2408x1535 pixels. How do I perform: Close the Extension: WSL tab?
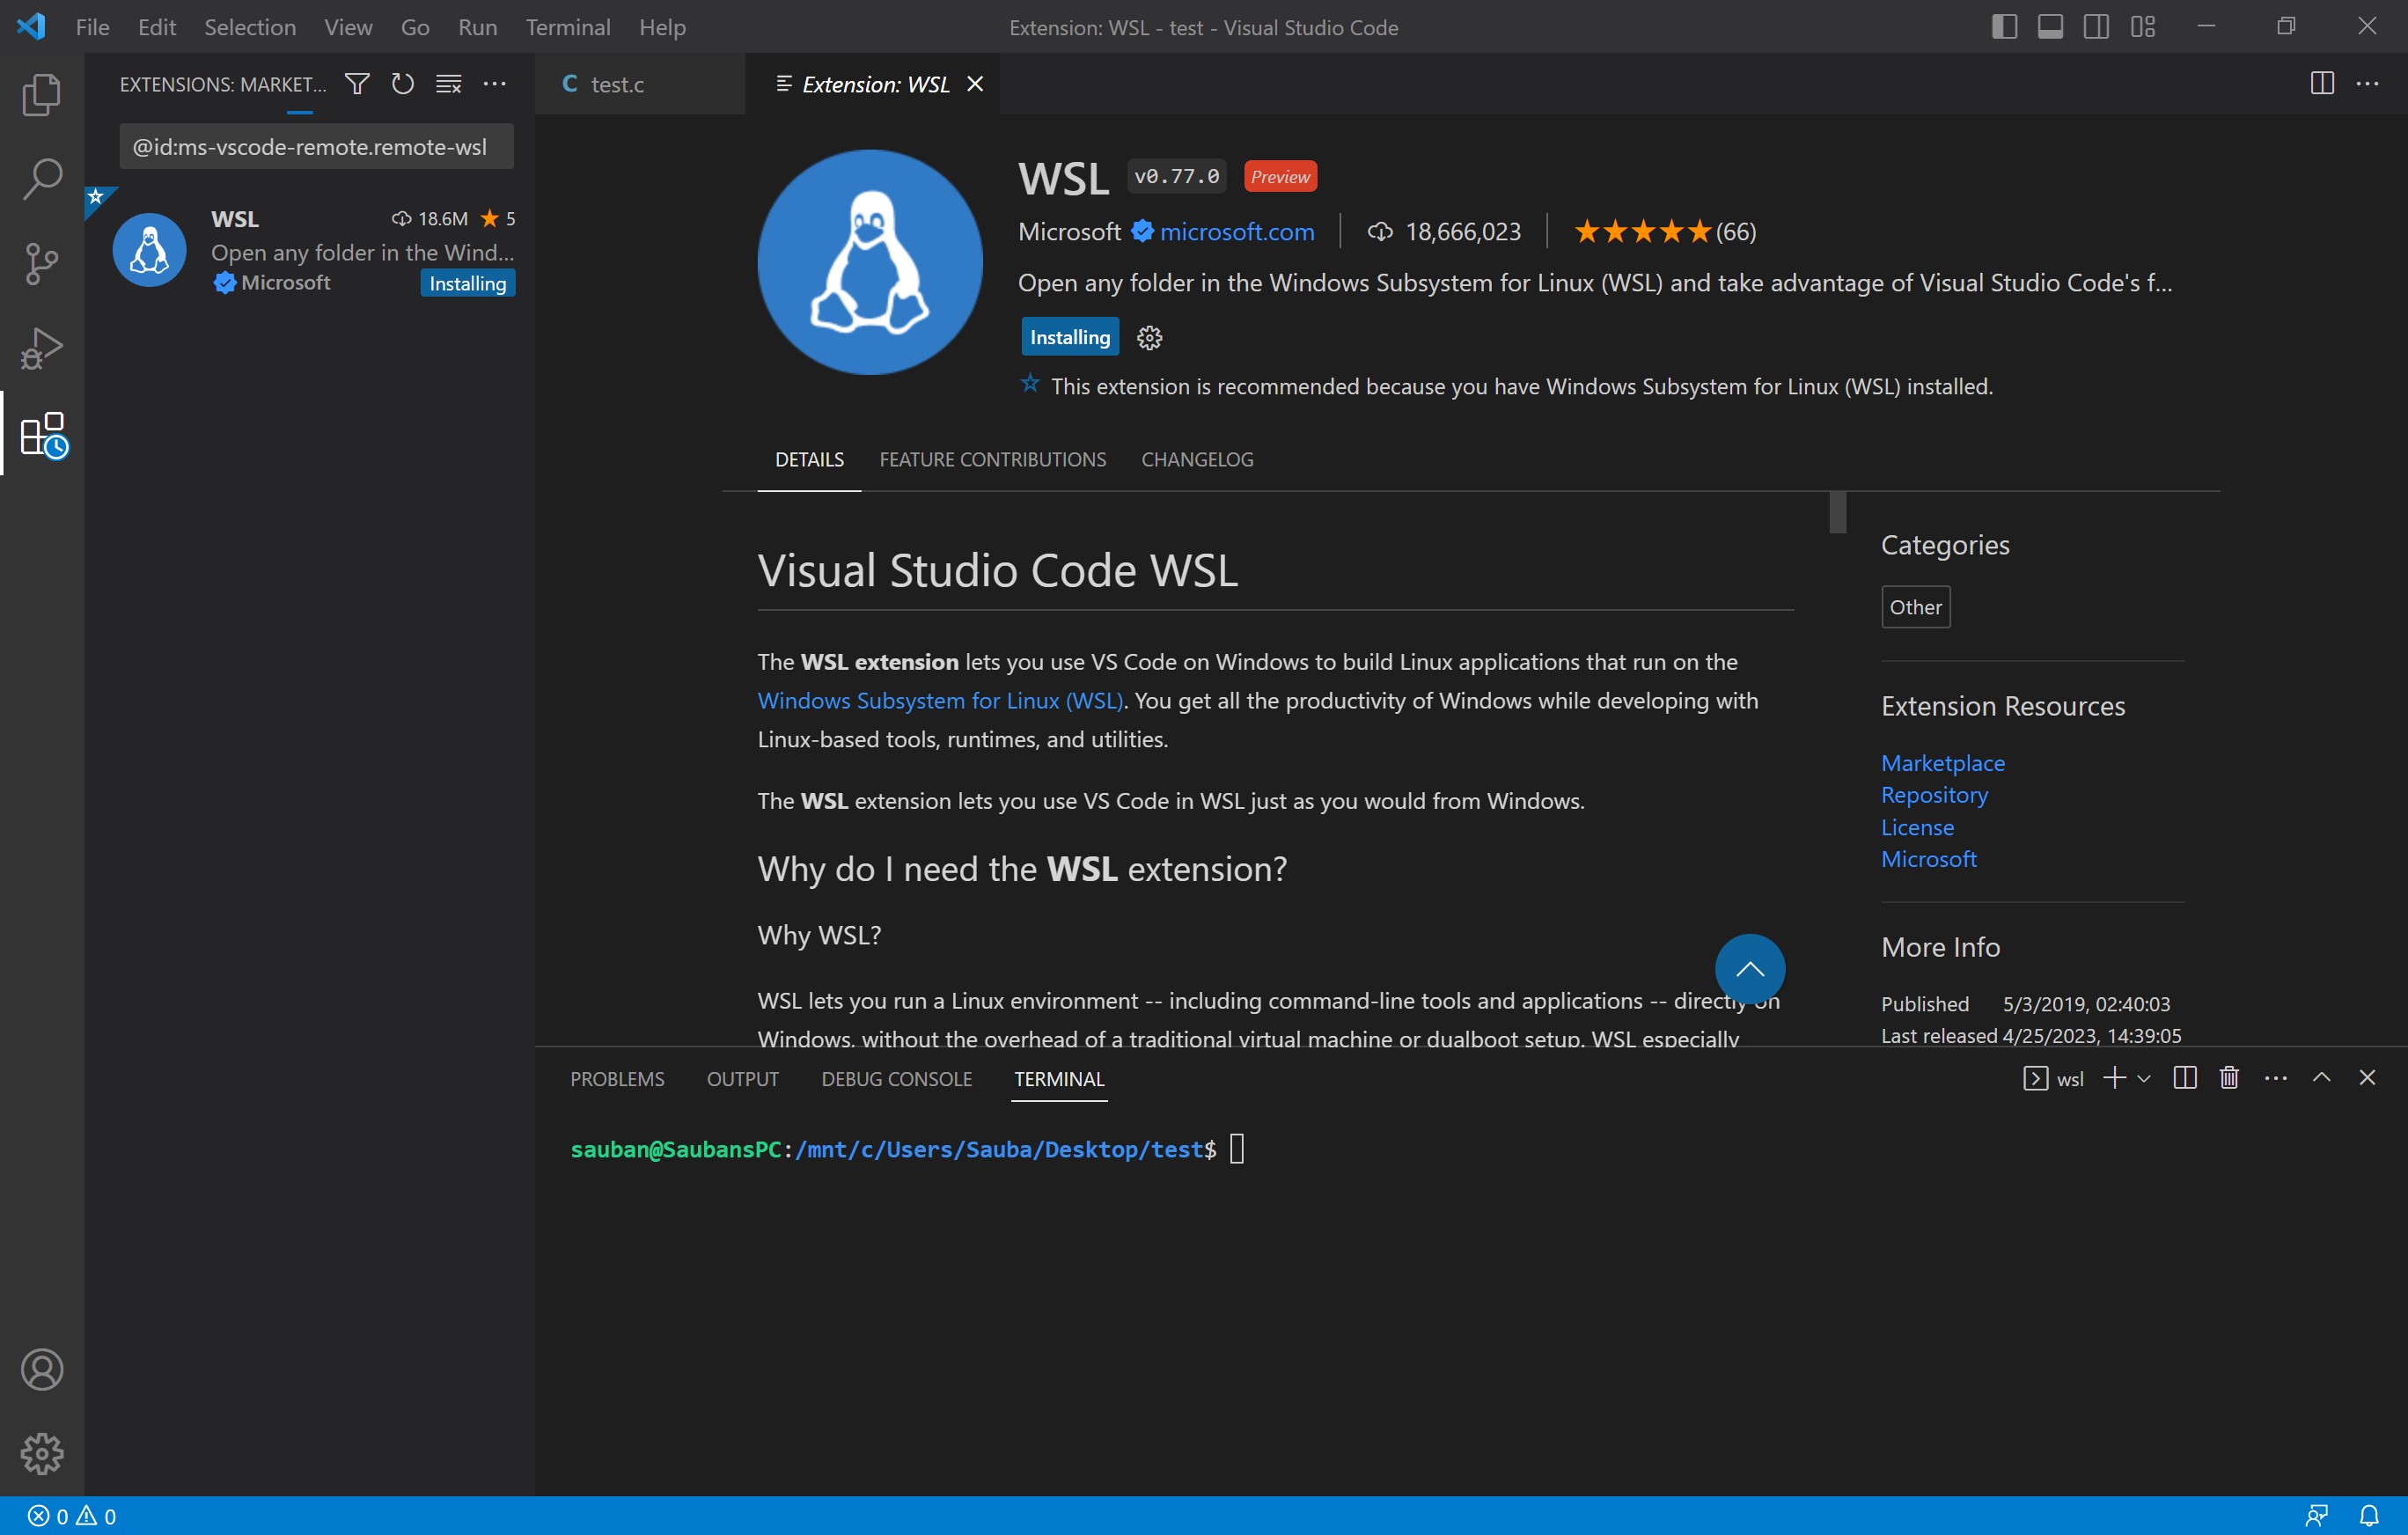click(975, 84)
